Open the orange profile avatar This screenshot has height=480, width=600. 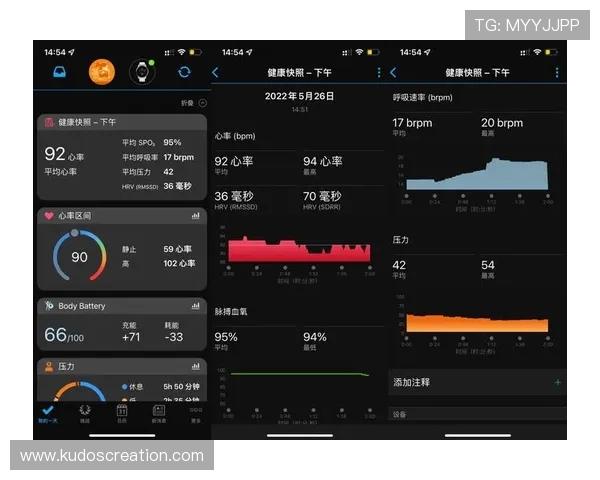(x=102, y=72)
